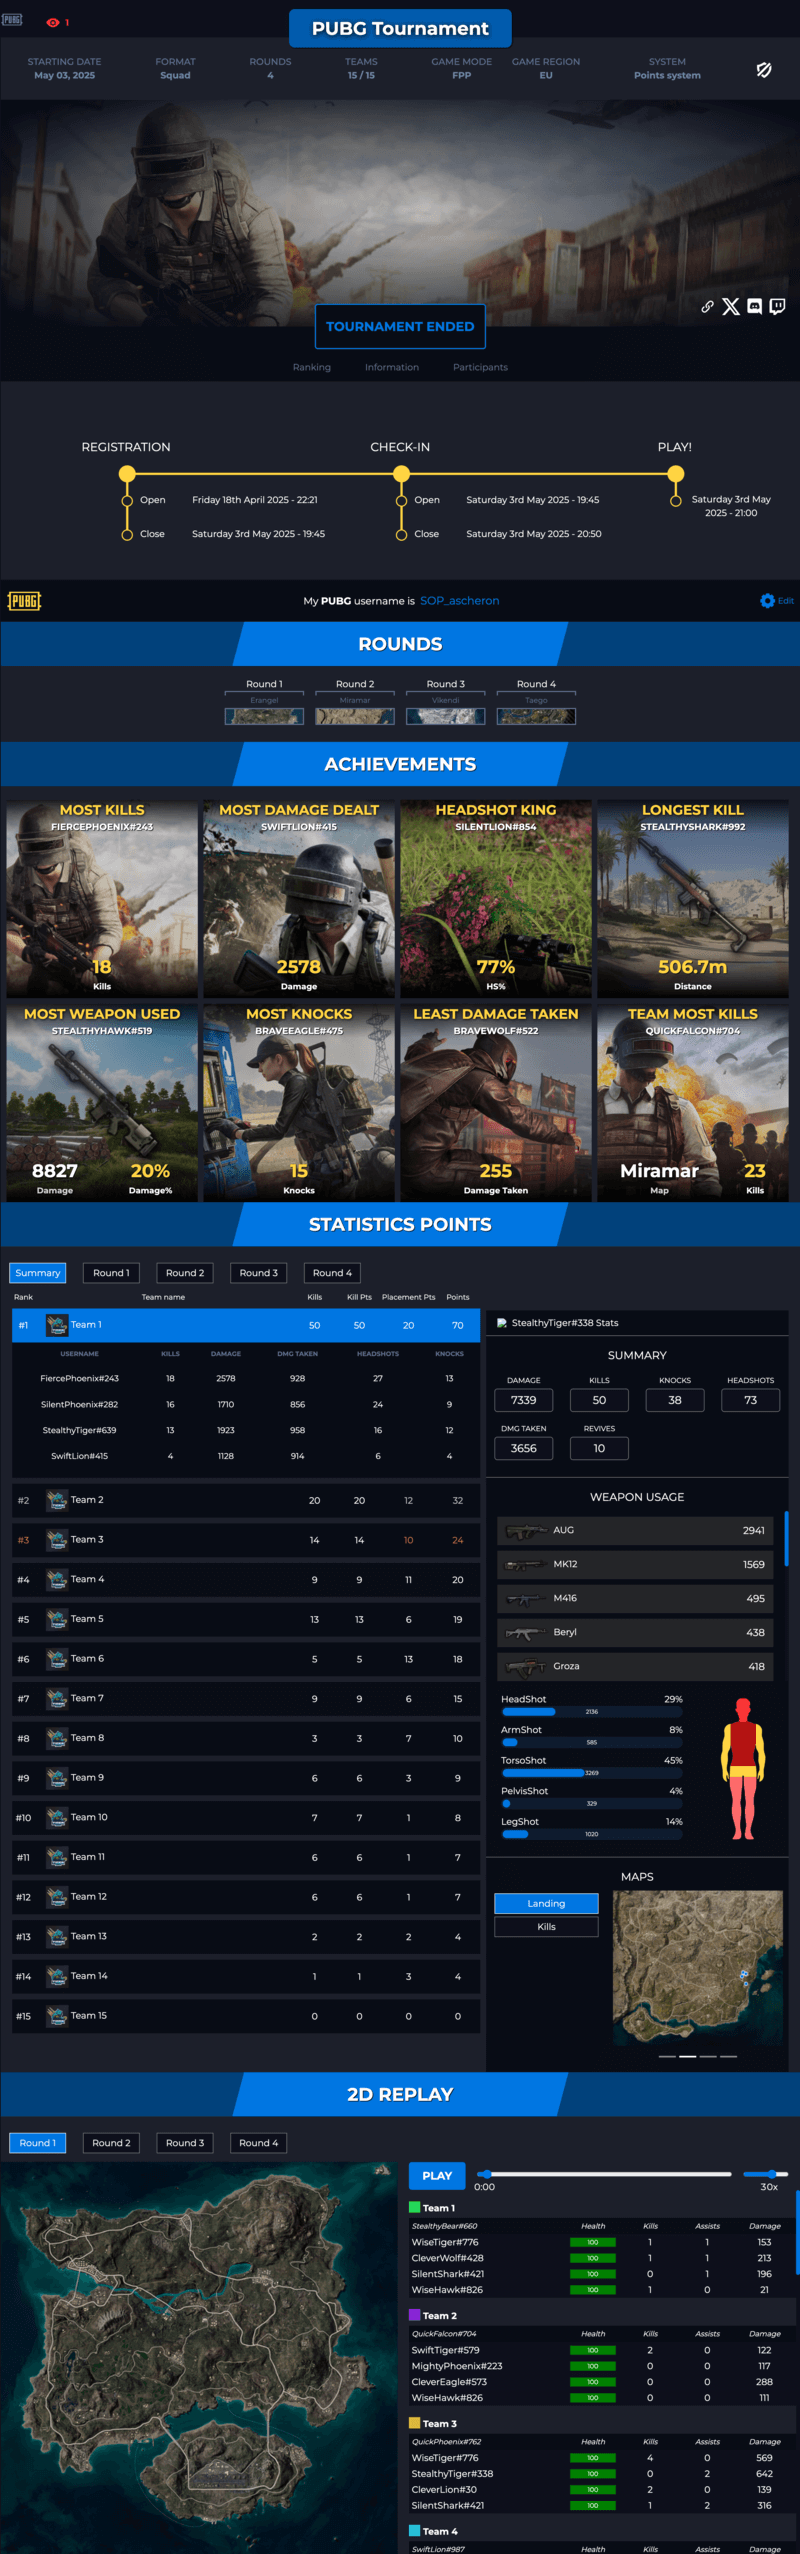800x2554 pixels.
Task: Click weapon usage list scrollbar
Action: pos(786,1539)
